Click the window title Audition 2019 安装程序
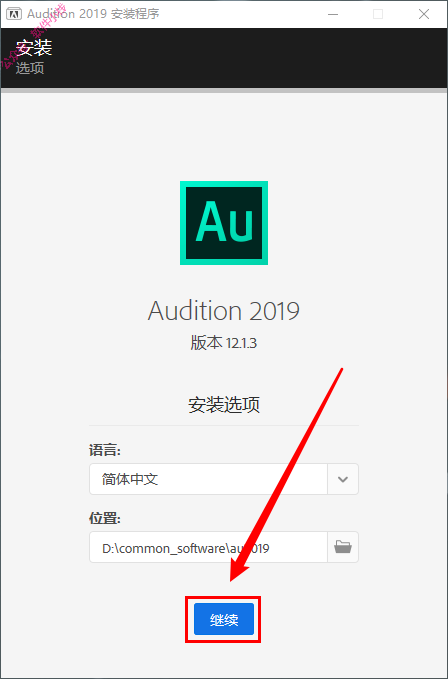Image resolution: width=448 pixels, height=679 pixels. click(93, 14)
